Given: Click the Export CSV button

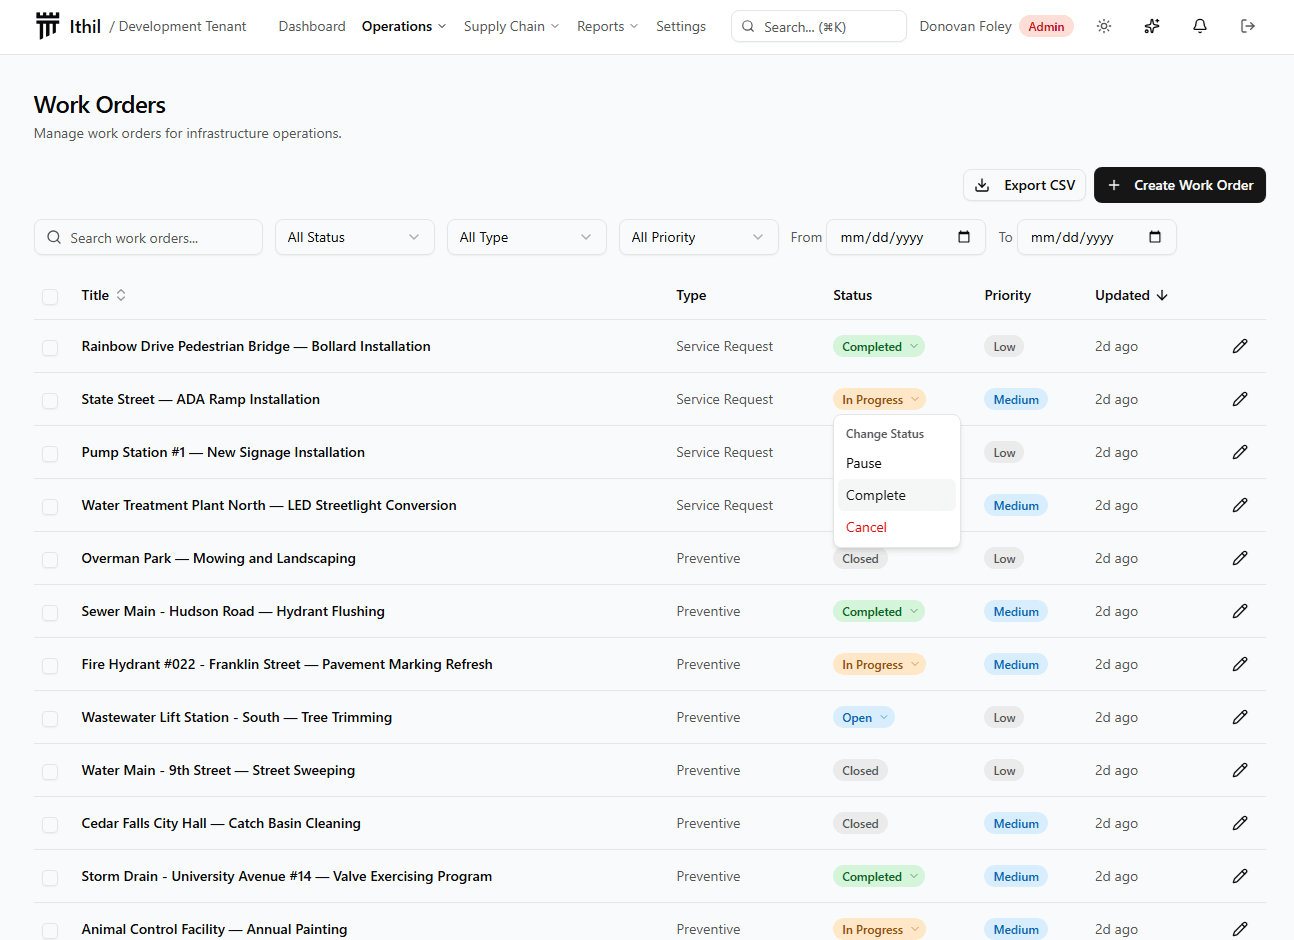Looking at the screenshot, I should click(1024, 185).
